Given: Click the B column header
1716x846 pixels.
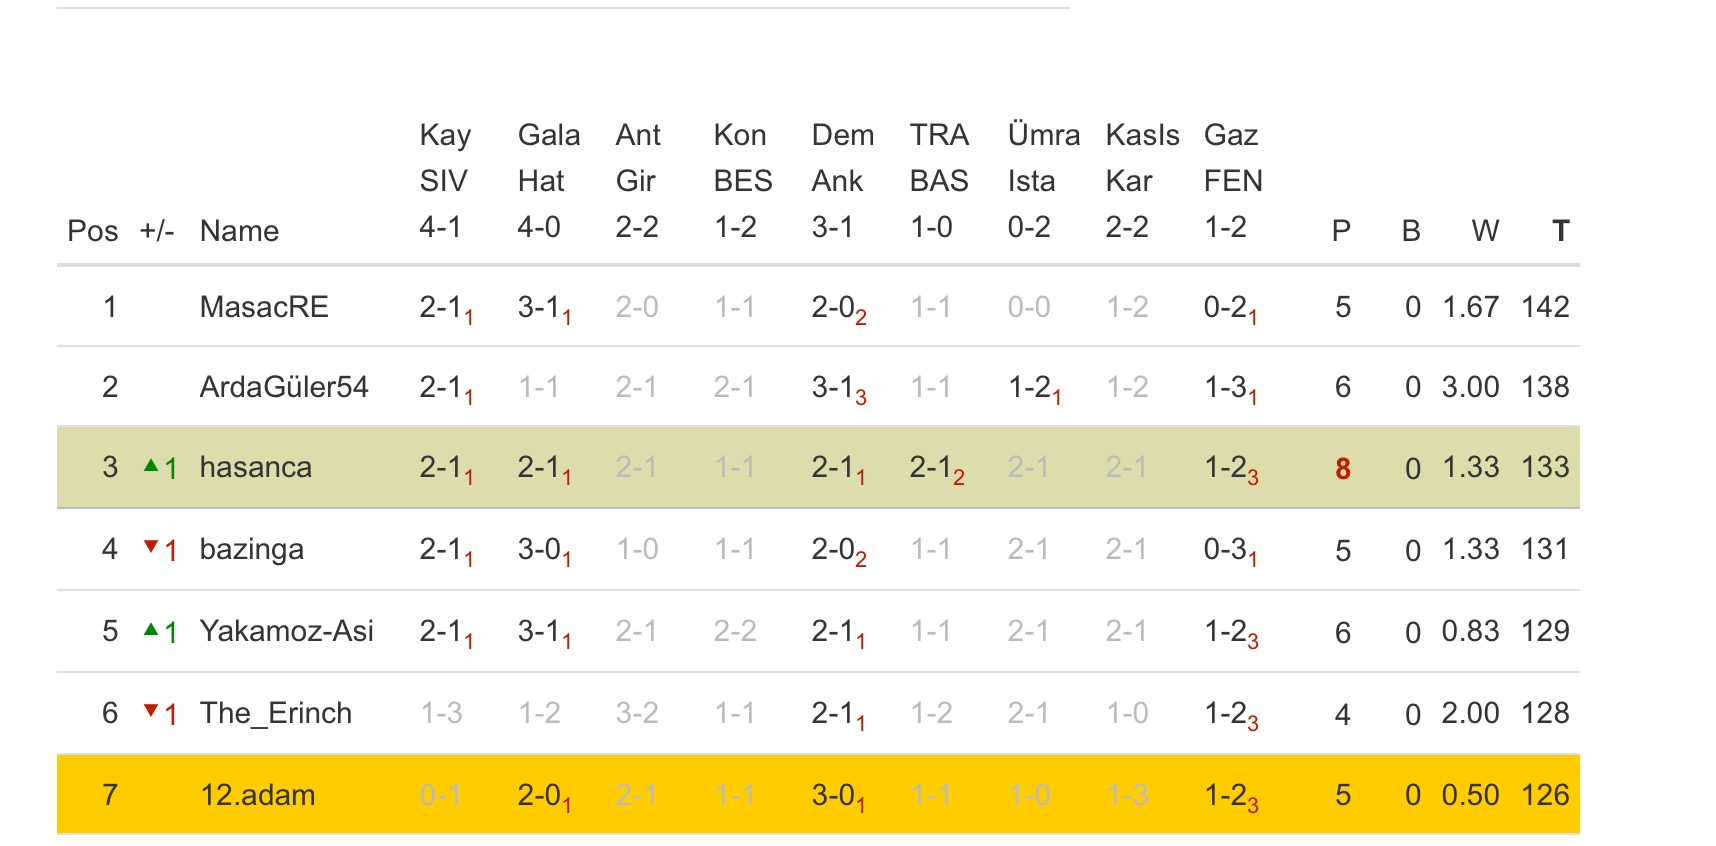Looking at the screenshot, I should (x=1411, y=231).
